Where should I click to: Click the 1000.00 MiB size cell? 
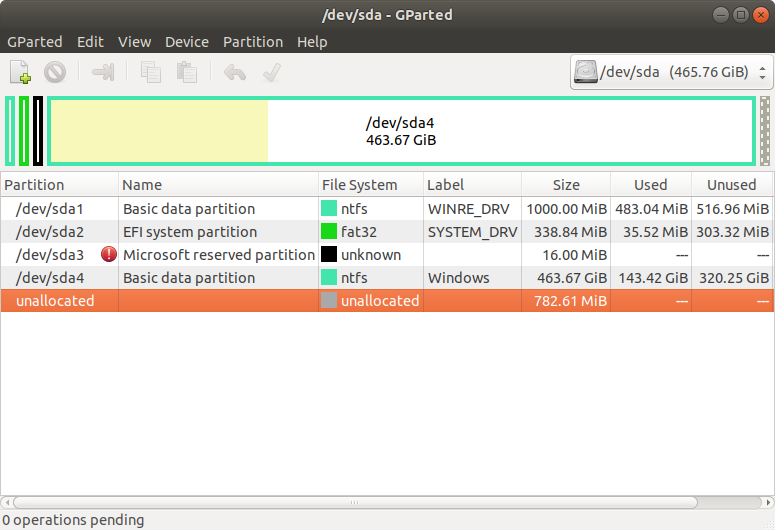point(566,209)
